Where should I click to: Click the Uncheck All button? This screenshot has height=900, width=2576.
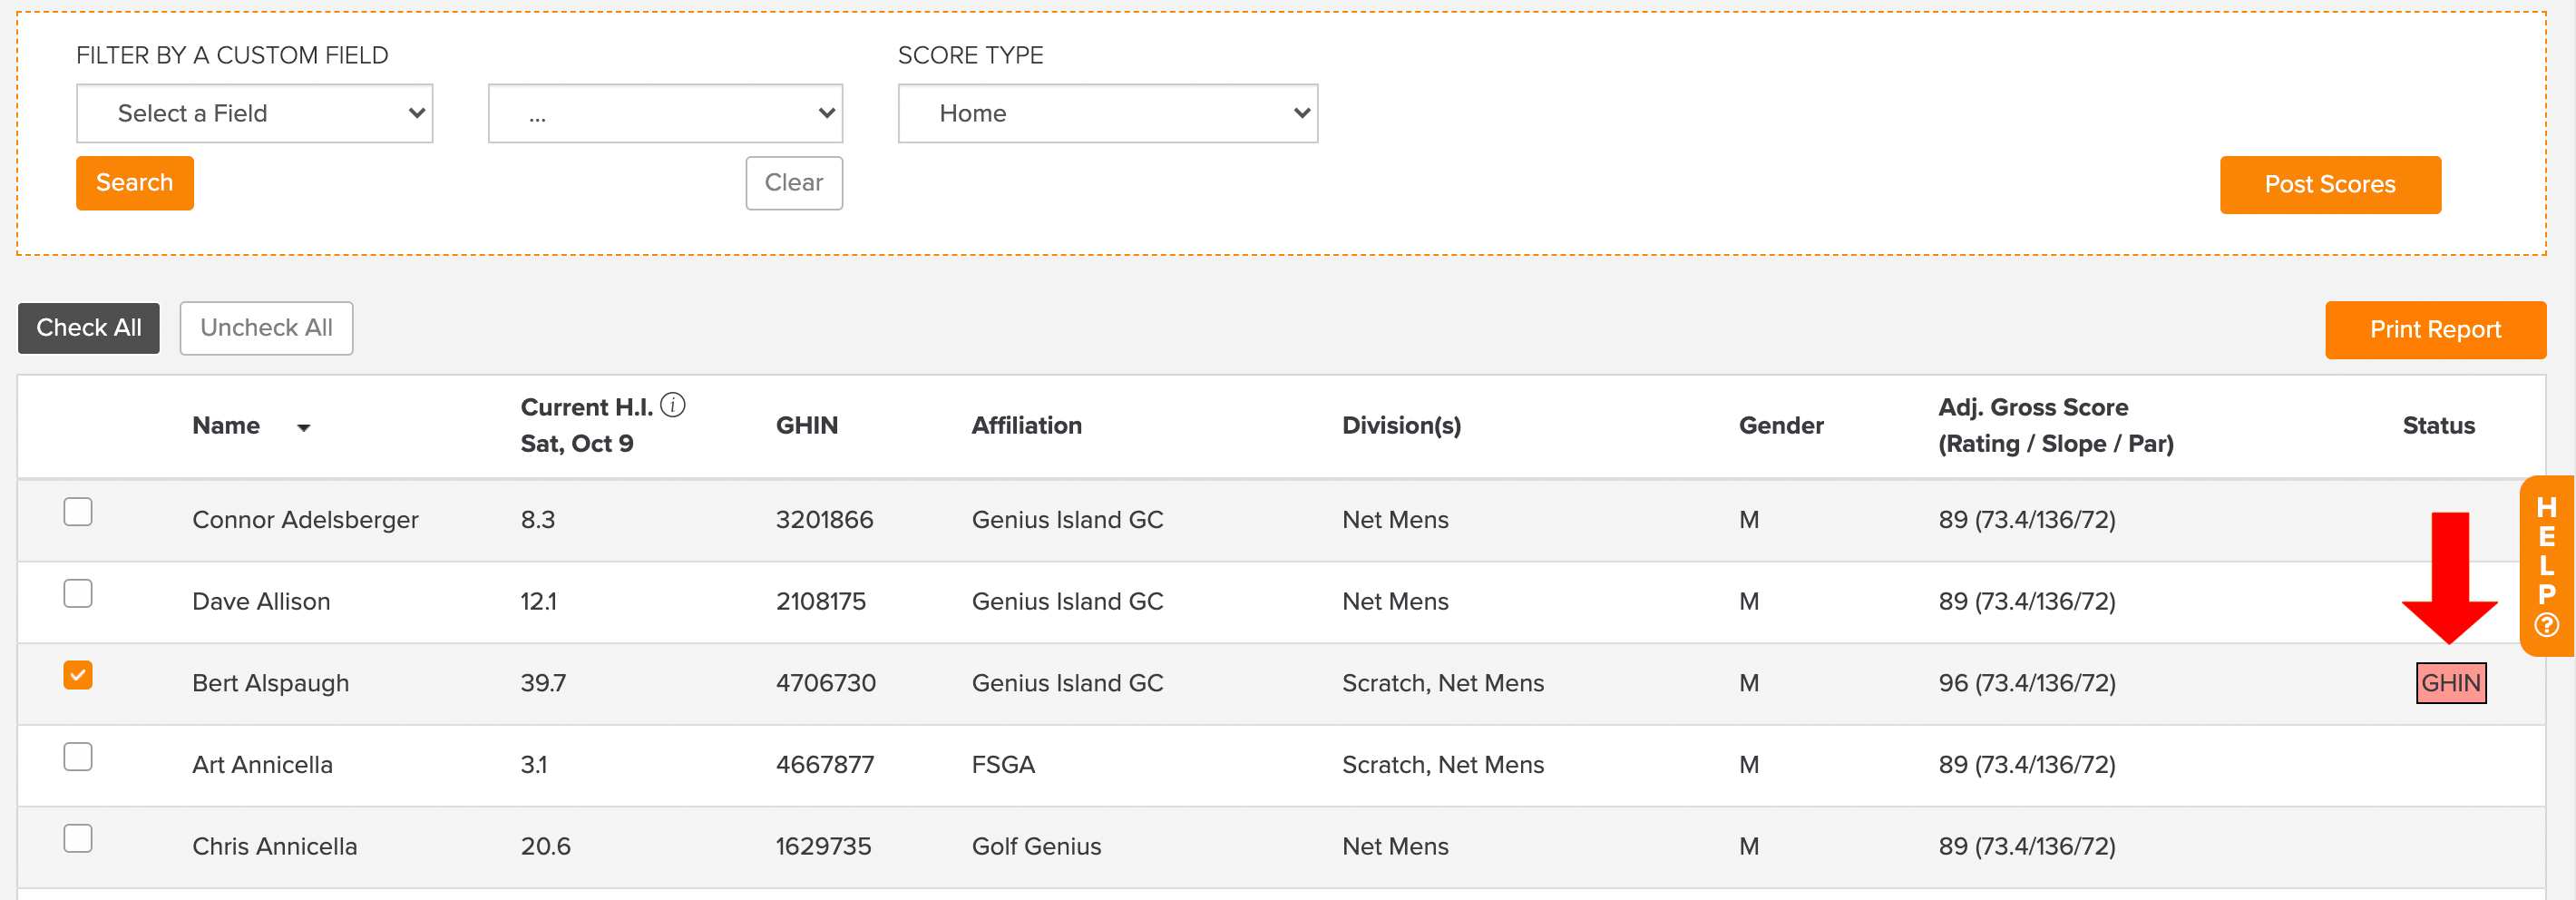[x=266, y=328]
